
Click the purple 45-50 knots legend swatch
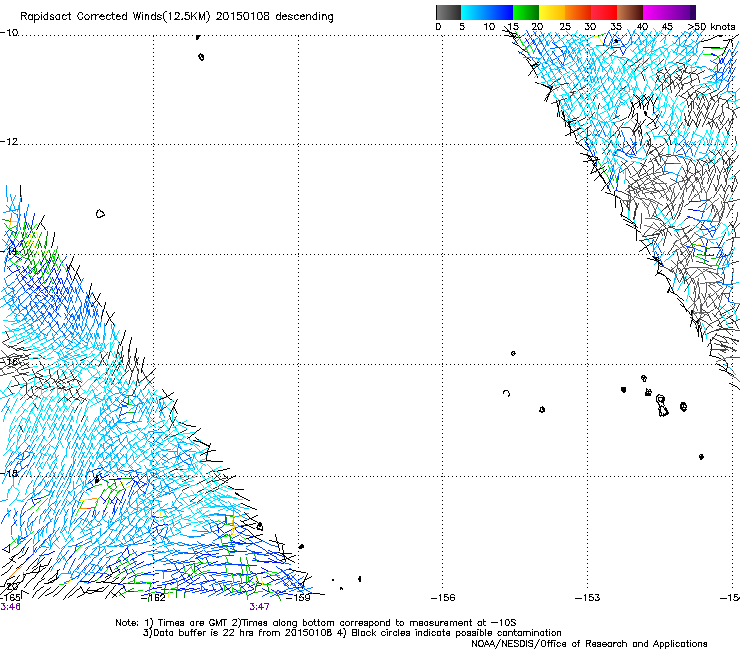pos(682,12)
